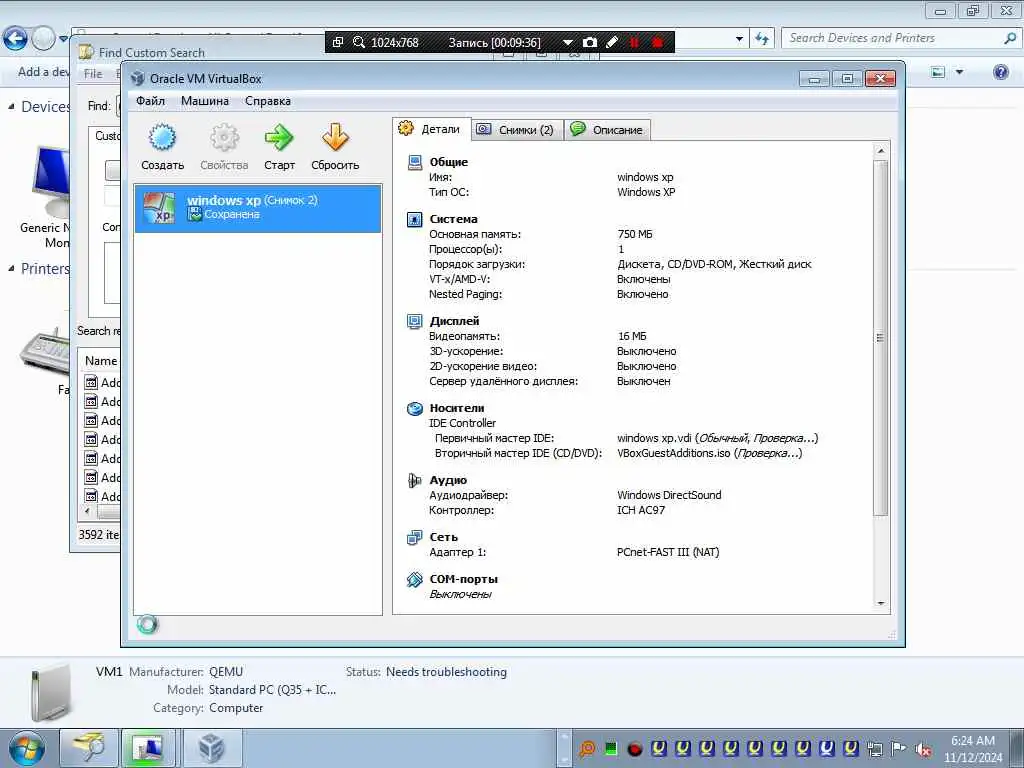Image resolution: width=1024 pixels, height=768 pixels.
Task: Open the search tool taskbar button
Action: pos(89,748)
